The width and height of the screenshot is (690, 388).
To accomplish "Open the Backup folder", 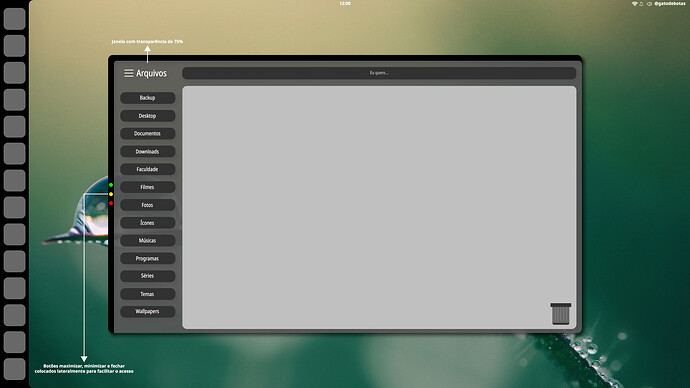I will tap(147, 98).
